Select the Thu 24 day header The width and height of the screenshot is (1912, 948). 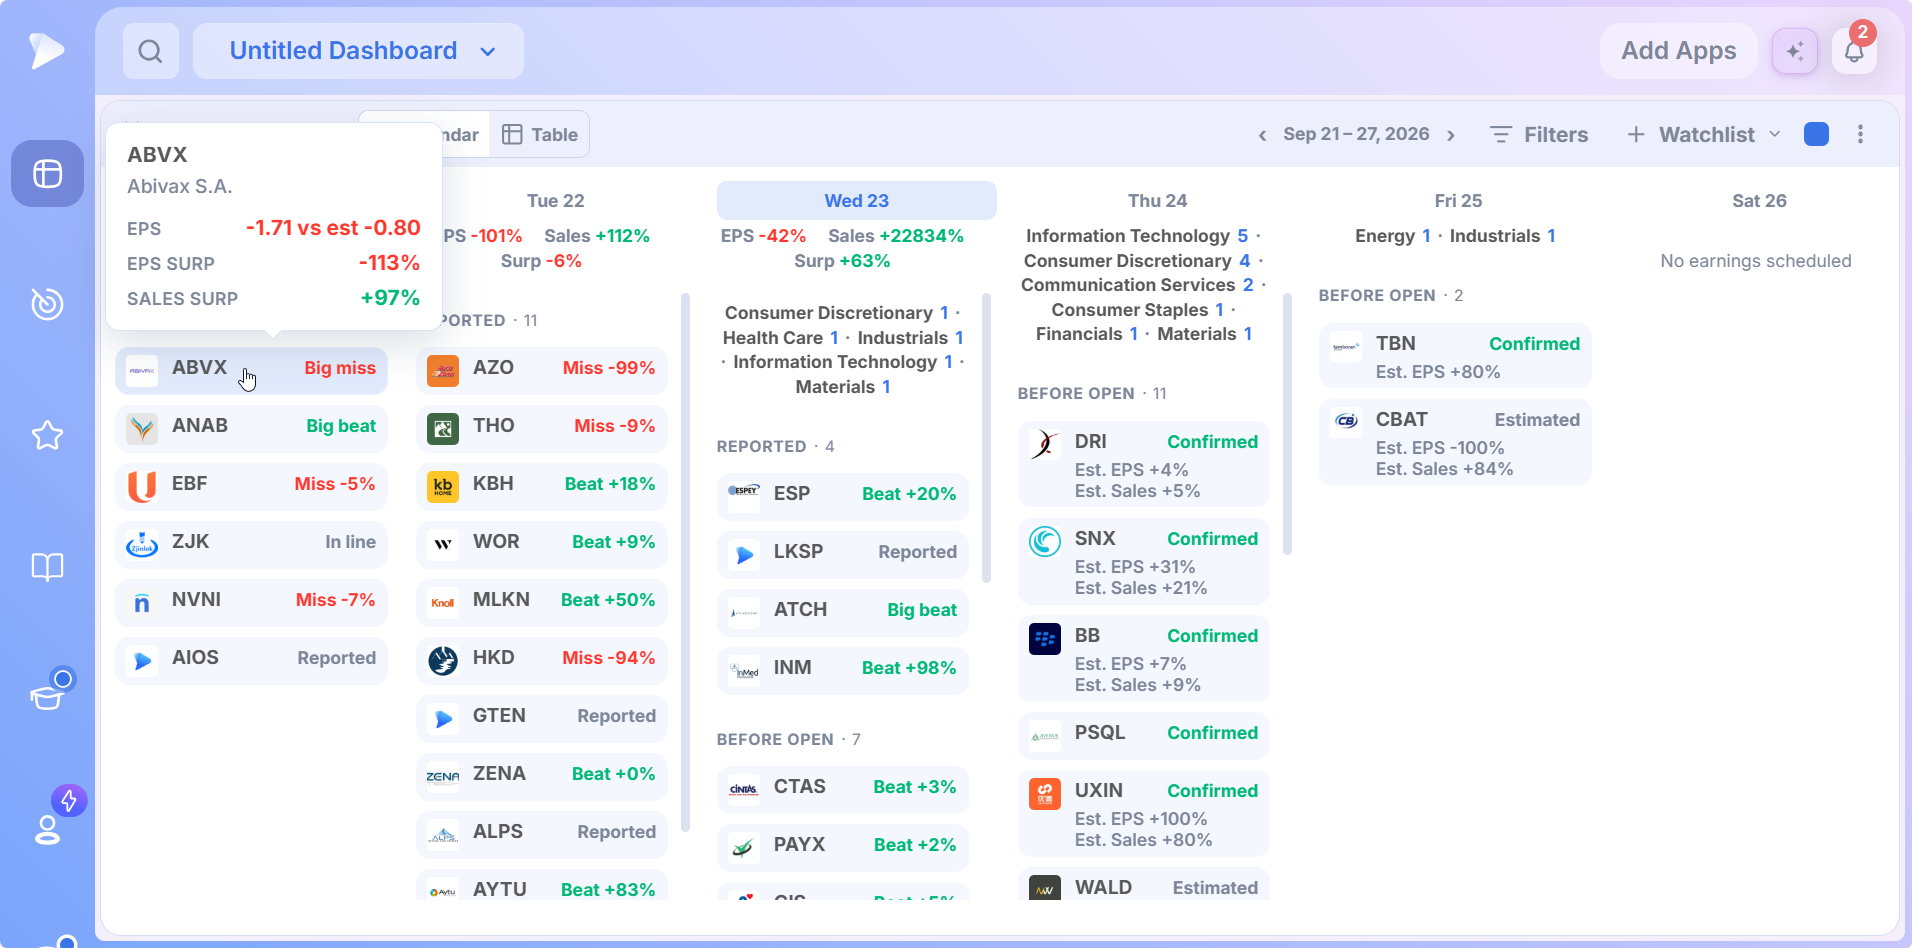tap(1158, 200)
